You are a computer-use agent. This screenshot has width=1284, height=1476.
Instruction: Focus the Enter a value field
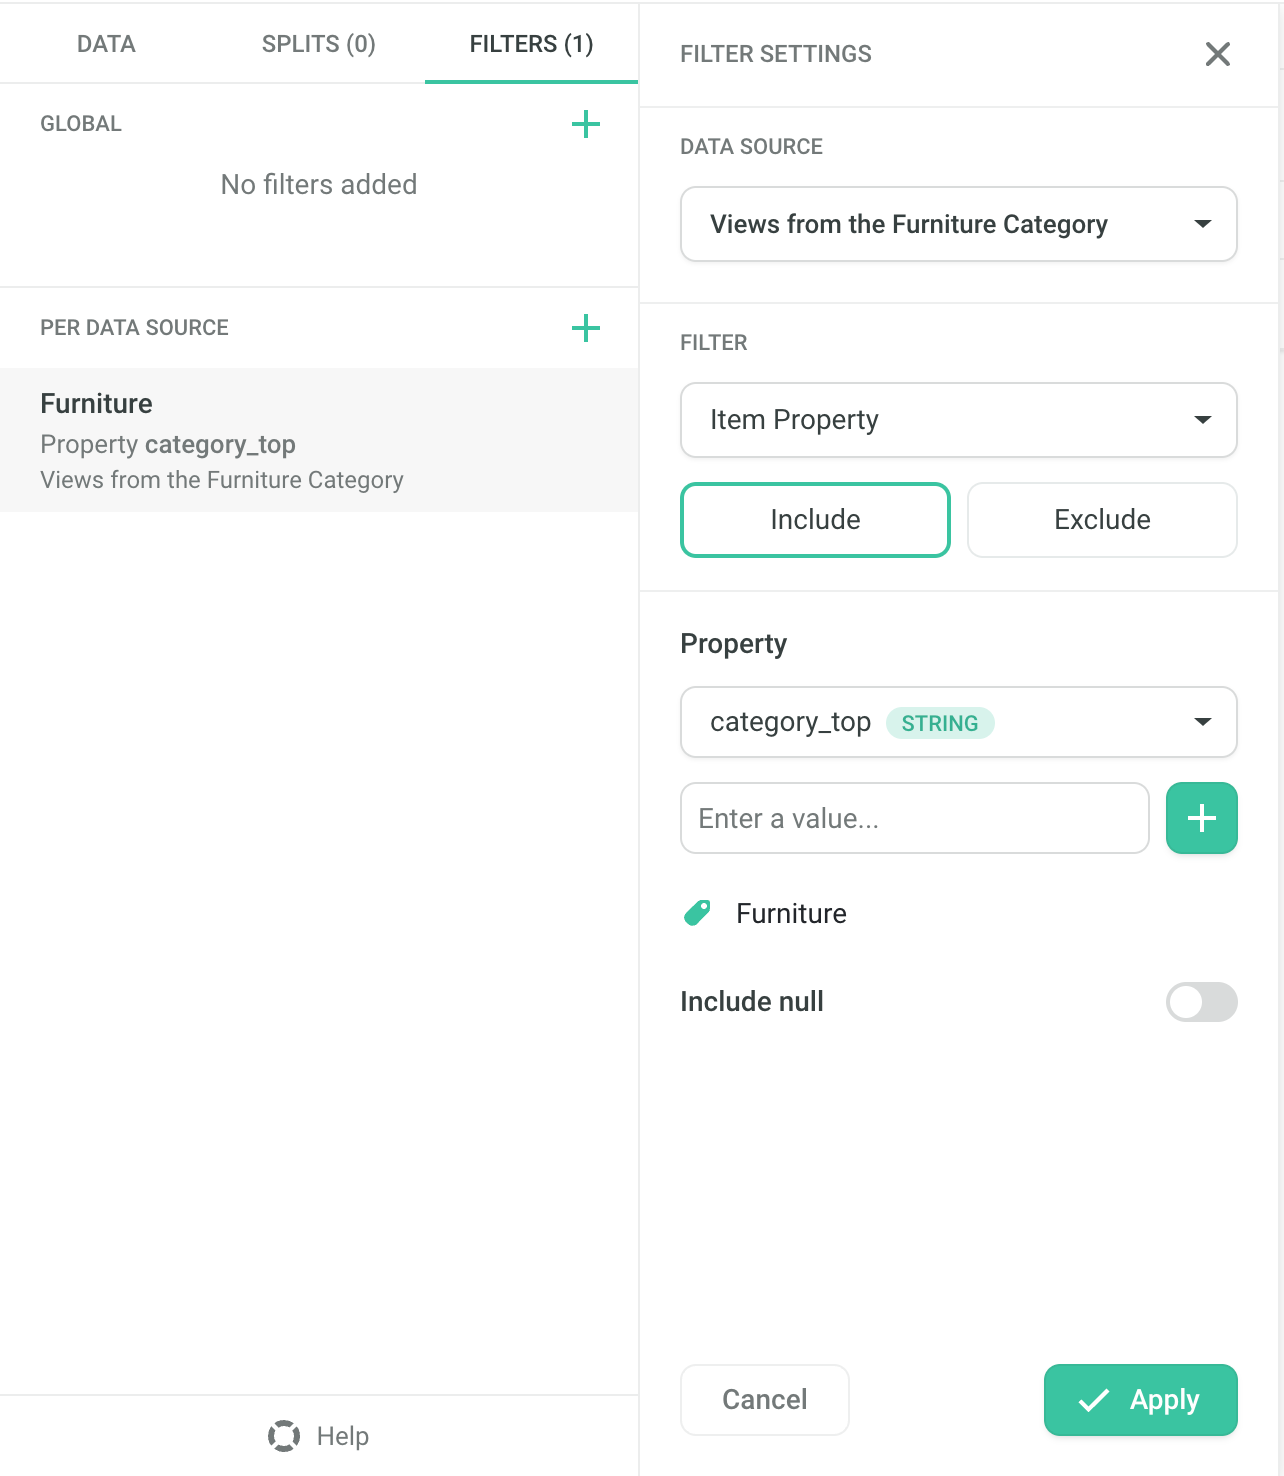coord(914,818)
